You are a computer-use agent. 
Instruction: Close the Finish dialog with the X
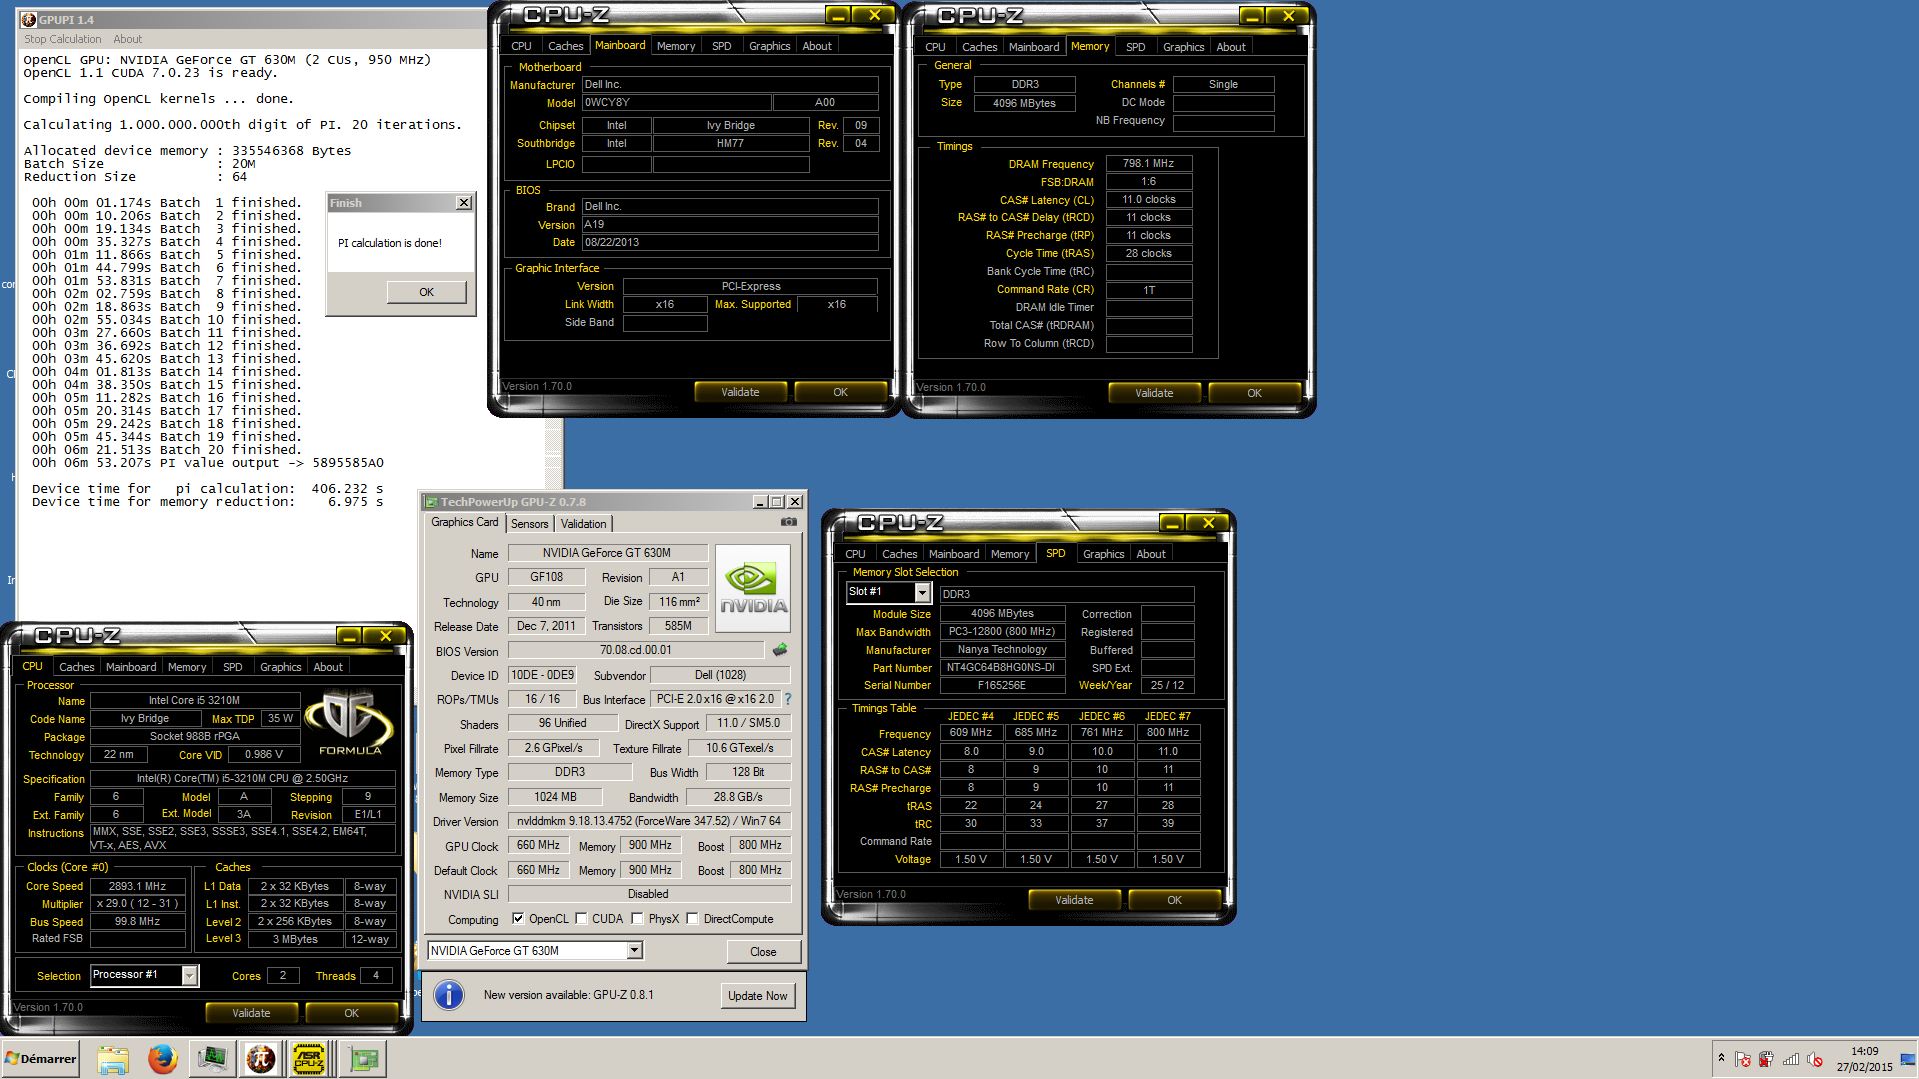[464, 203]
